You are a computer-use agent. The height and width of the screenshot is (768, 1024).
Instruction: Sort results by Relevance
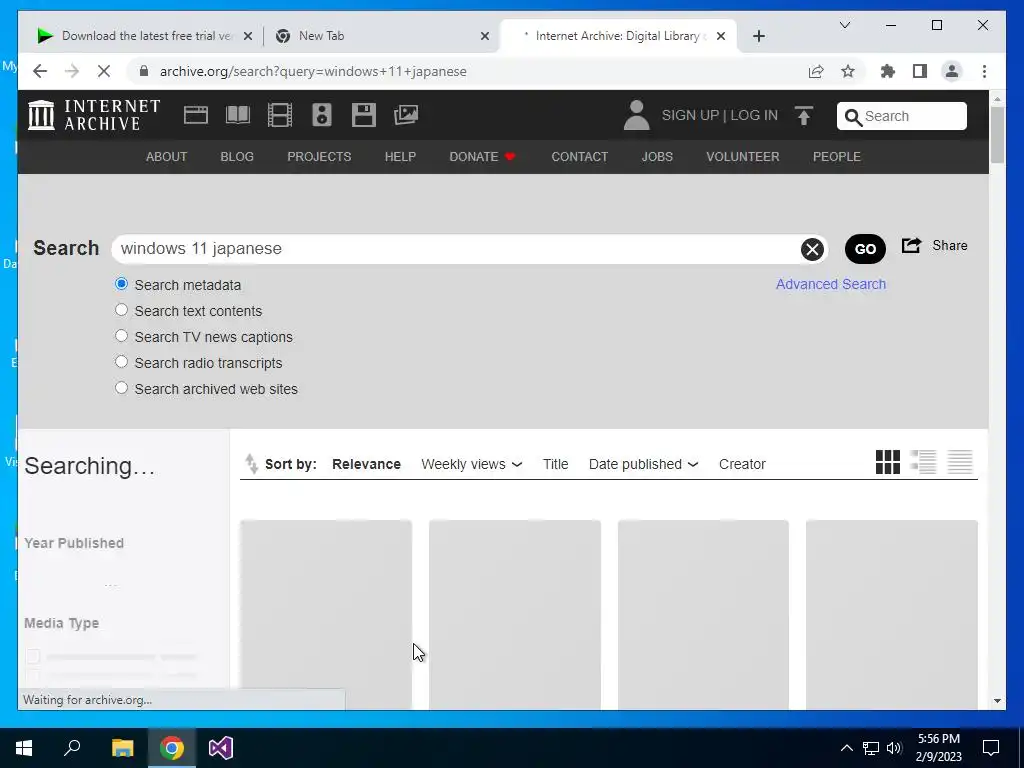[x=366, y=464]
